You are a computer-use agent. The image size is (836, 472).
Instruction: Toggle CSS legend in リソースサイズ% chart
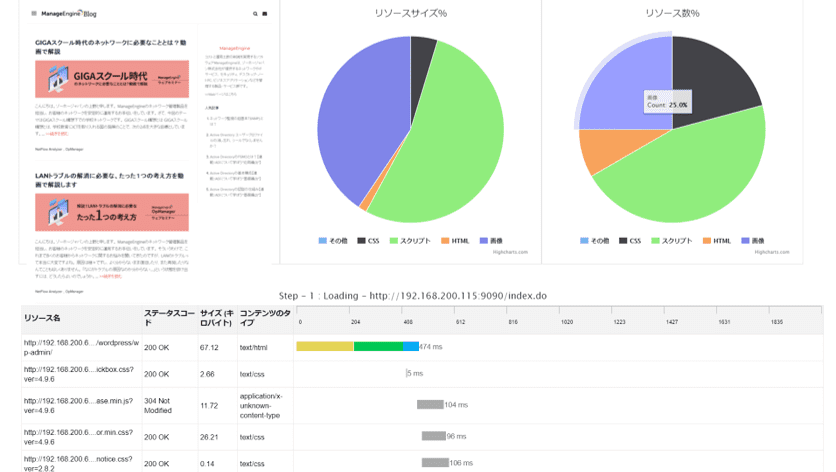tap(366, 241)
